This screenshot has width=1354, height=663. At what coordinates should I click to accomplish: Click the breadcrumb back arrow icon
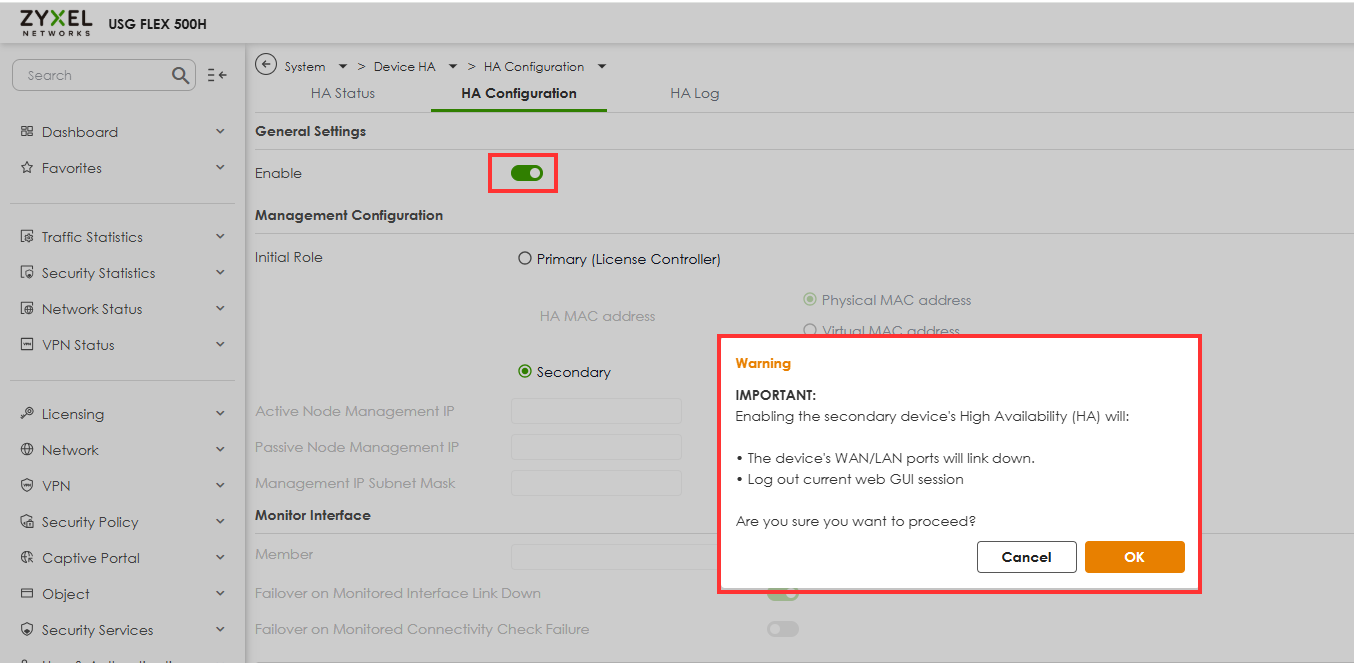tap(266, 65)
